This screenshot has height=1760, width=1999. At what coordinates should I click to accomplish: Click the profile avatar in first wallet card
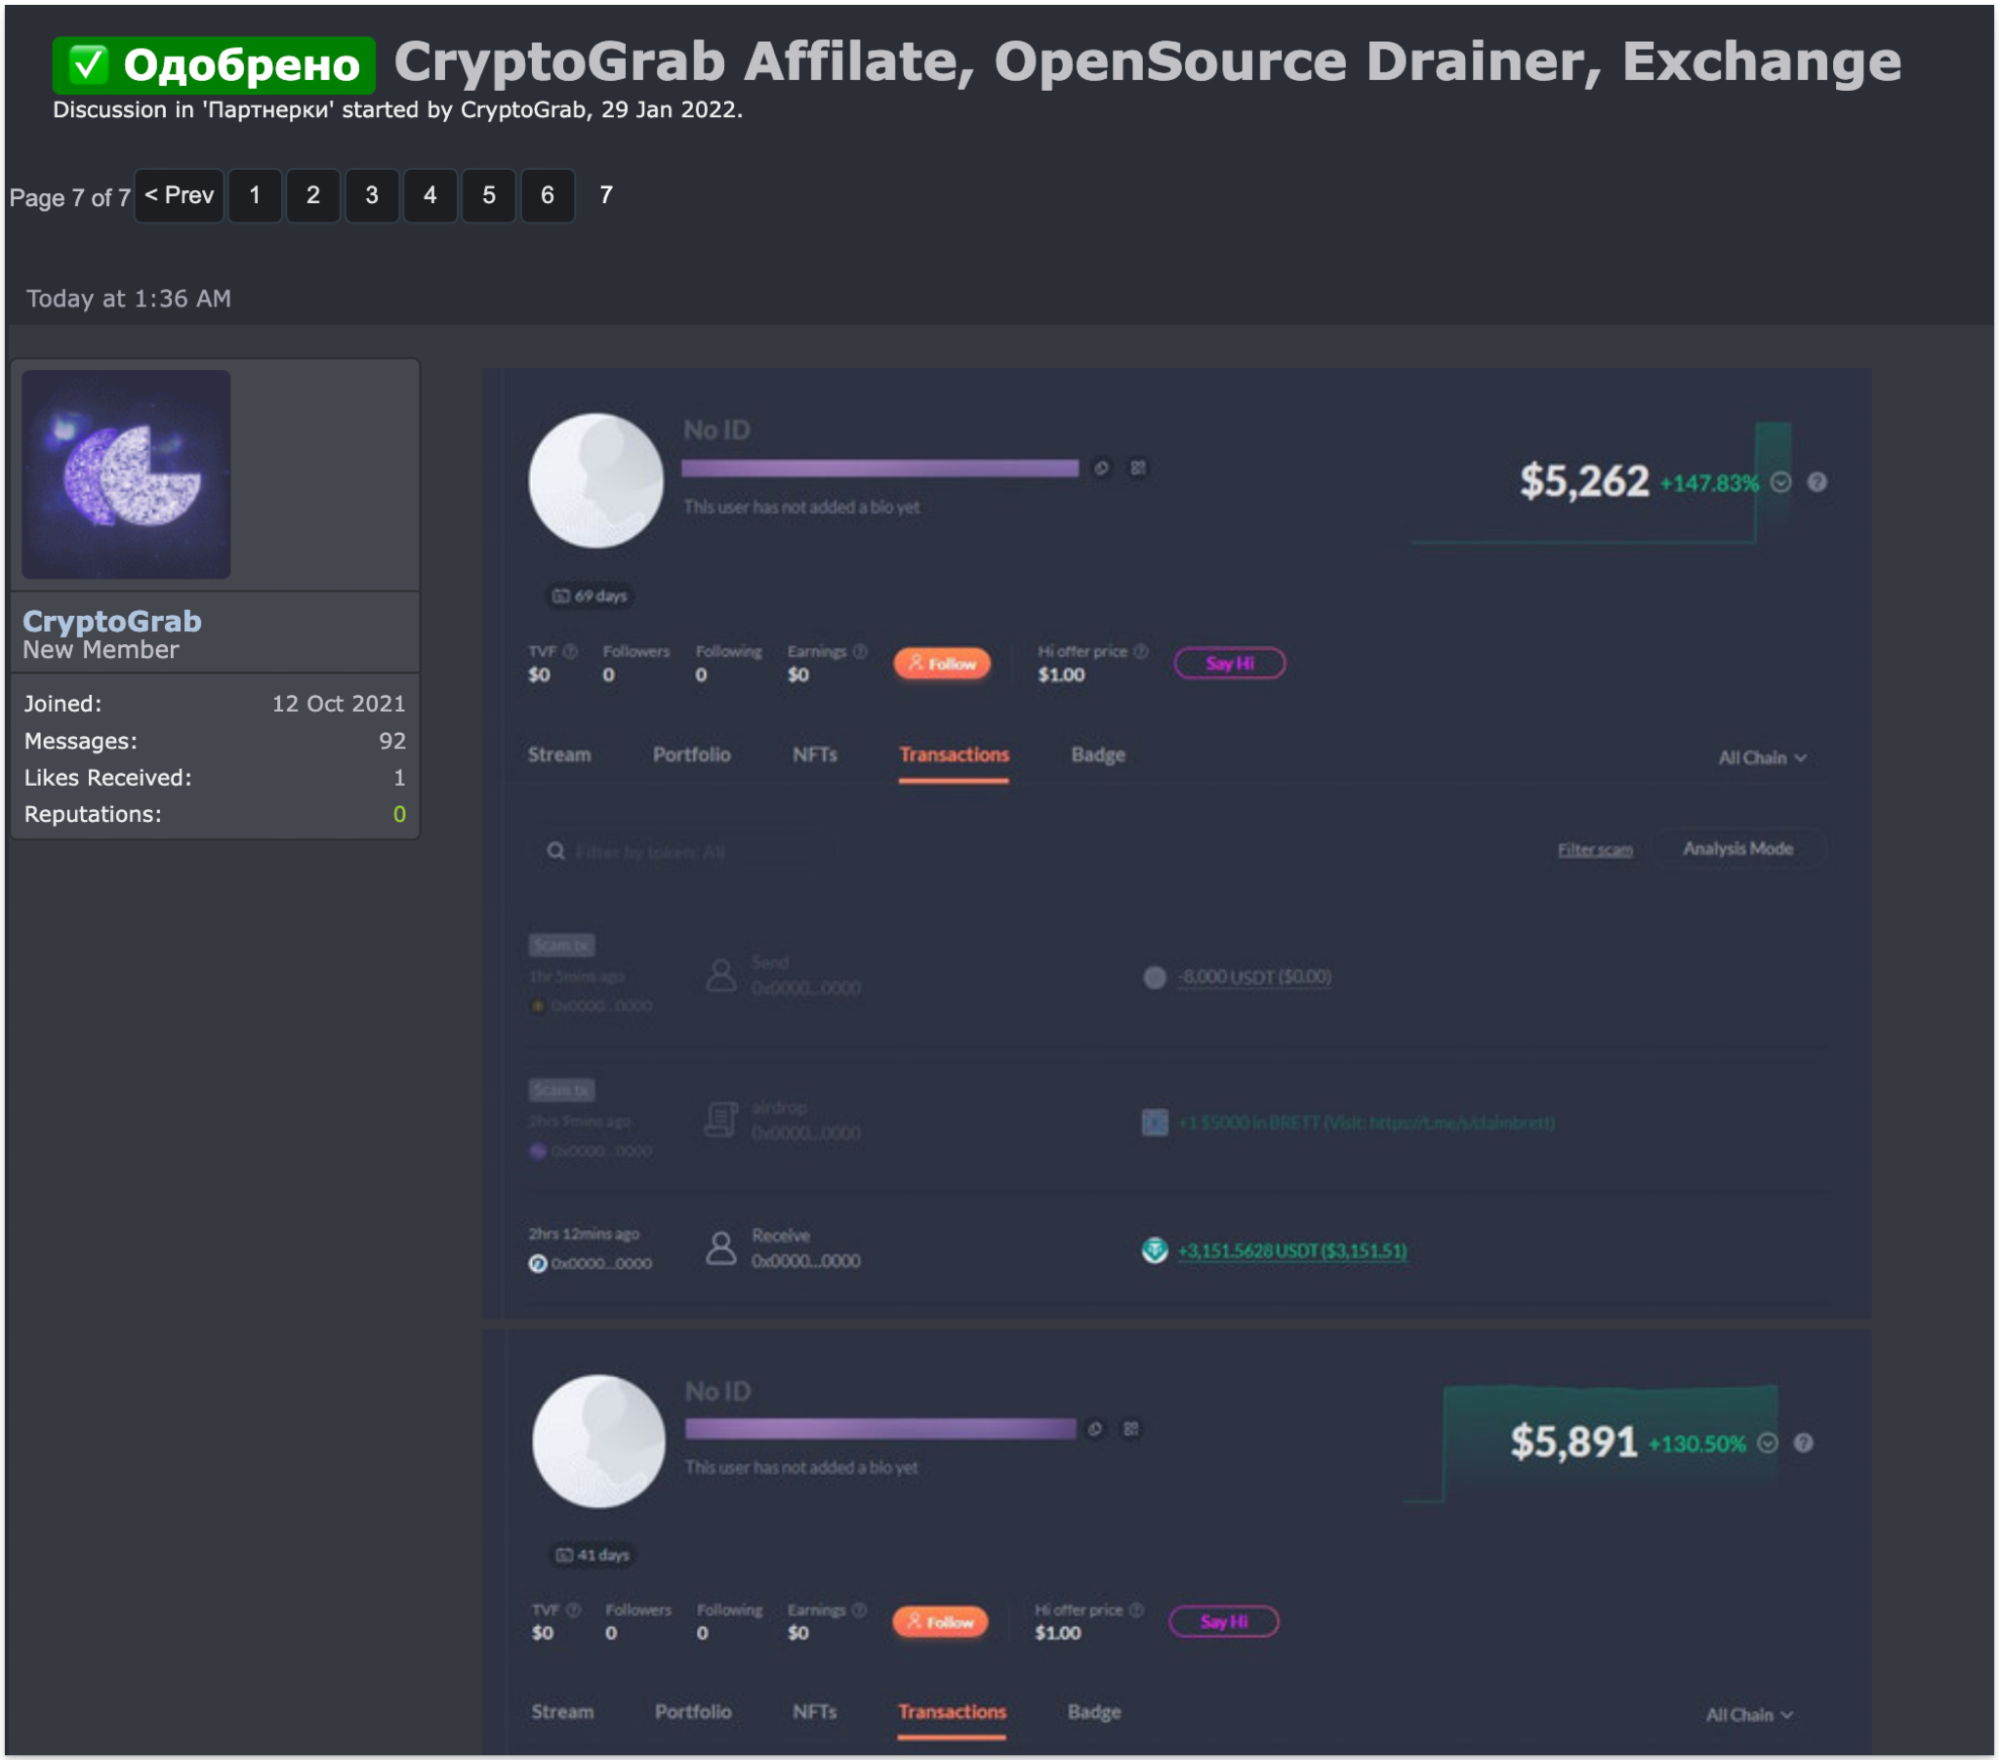click(596, 480)
